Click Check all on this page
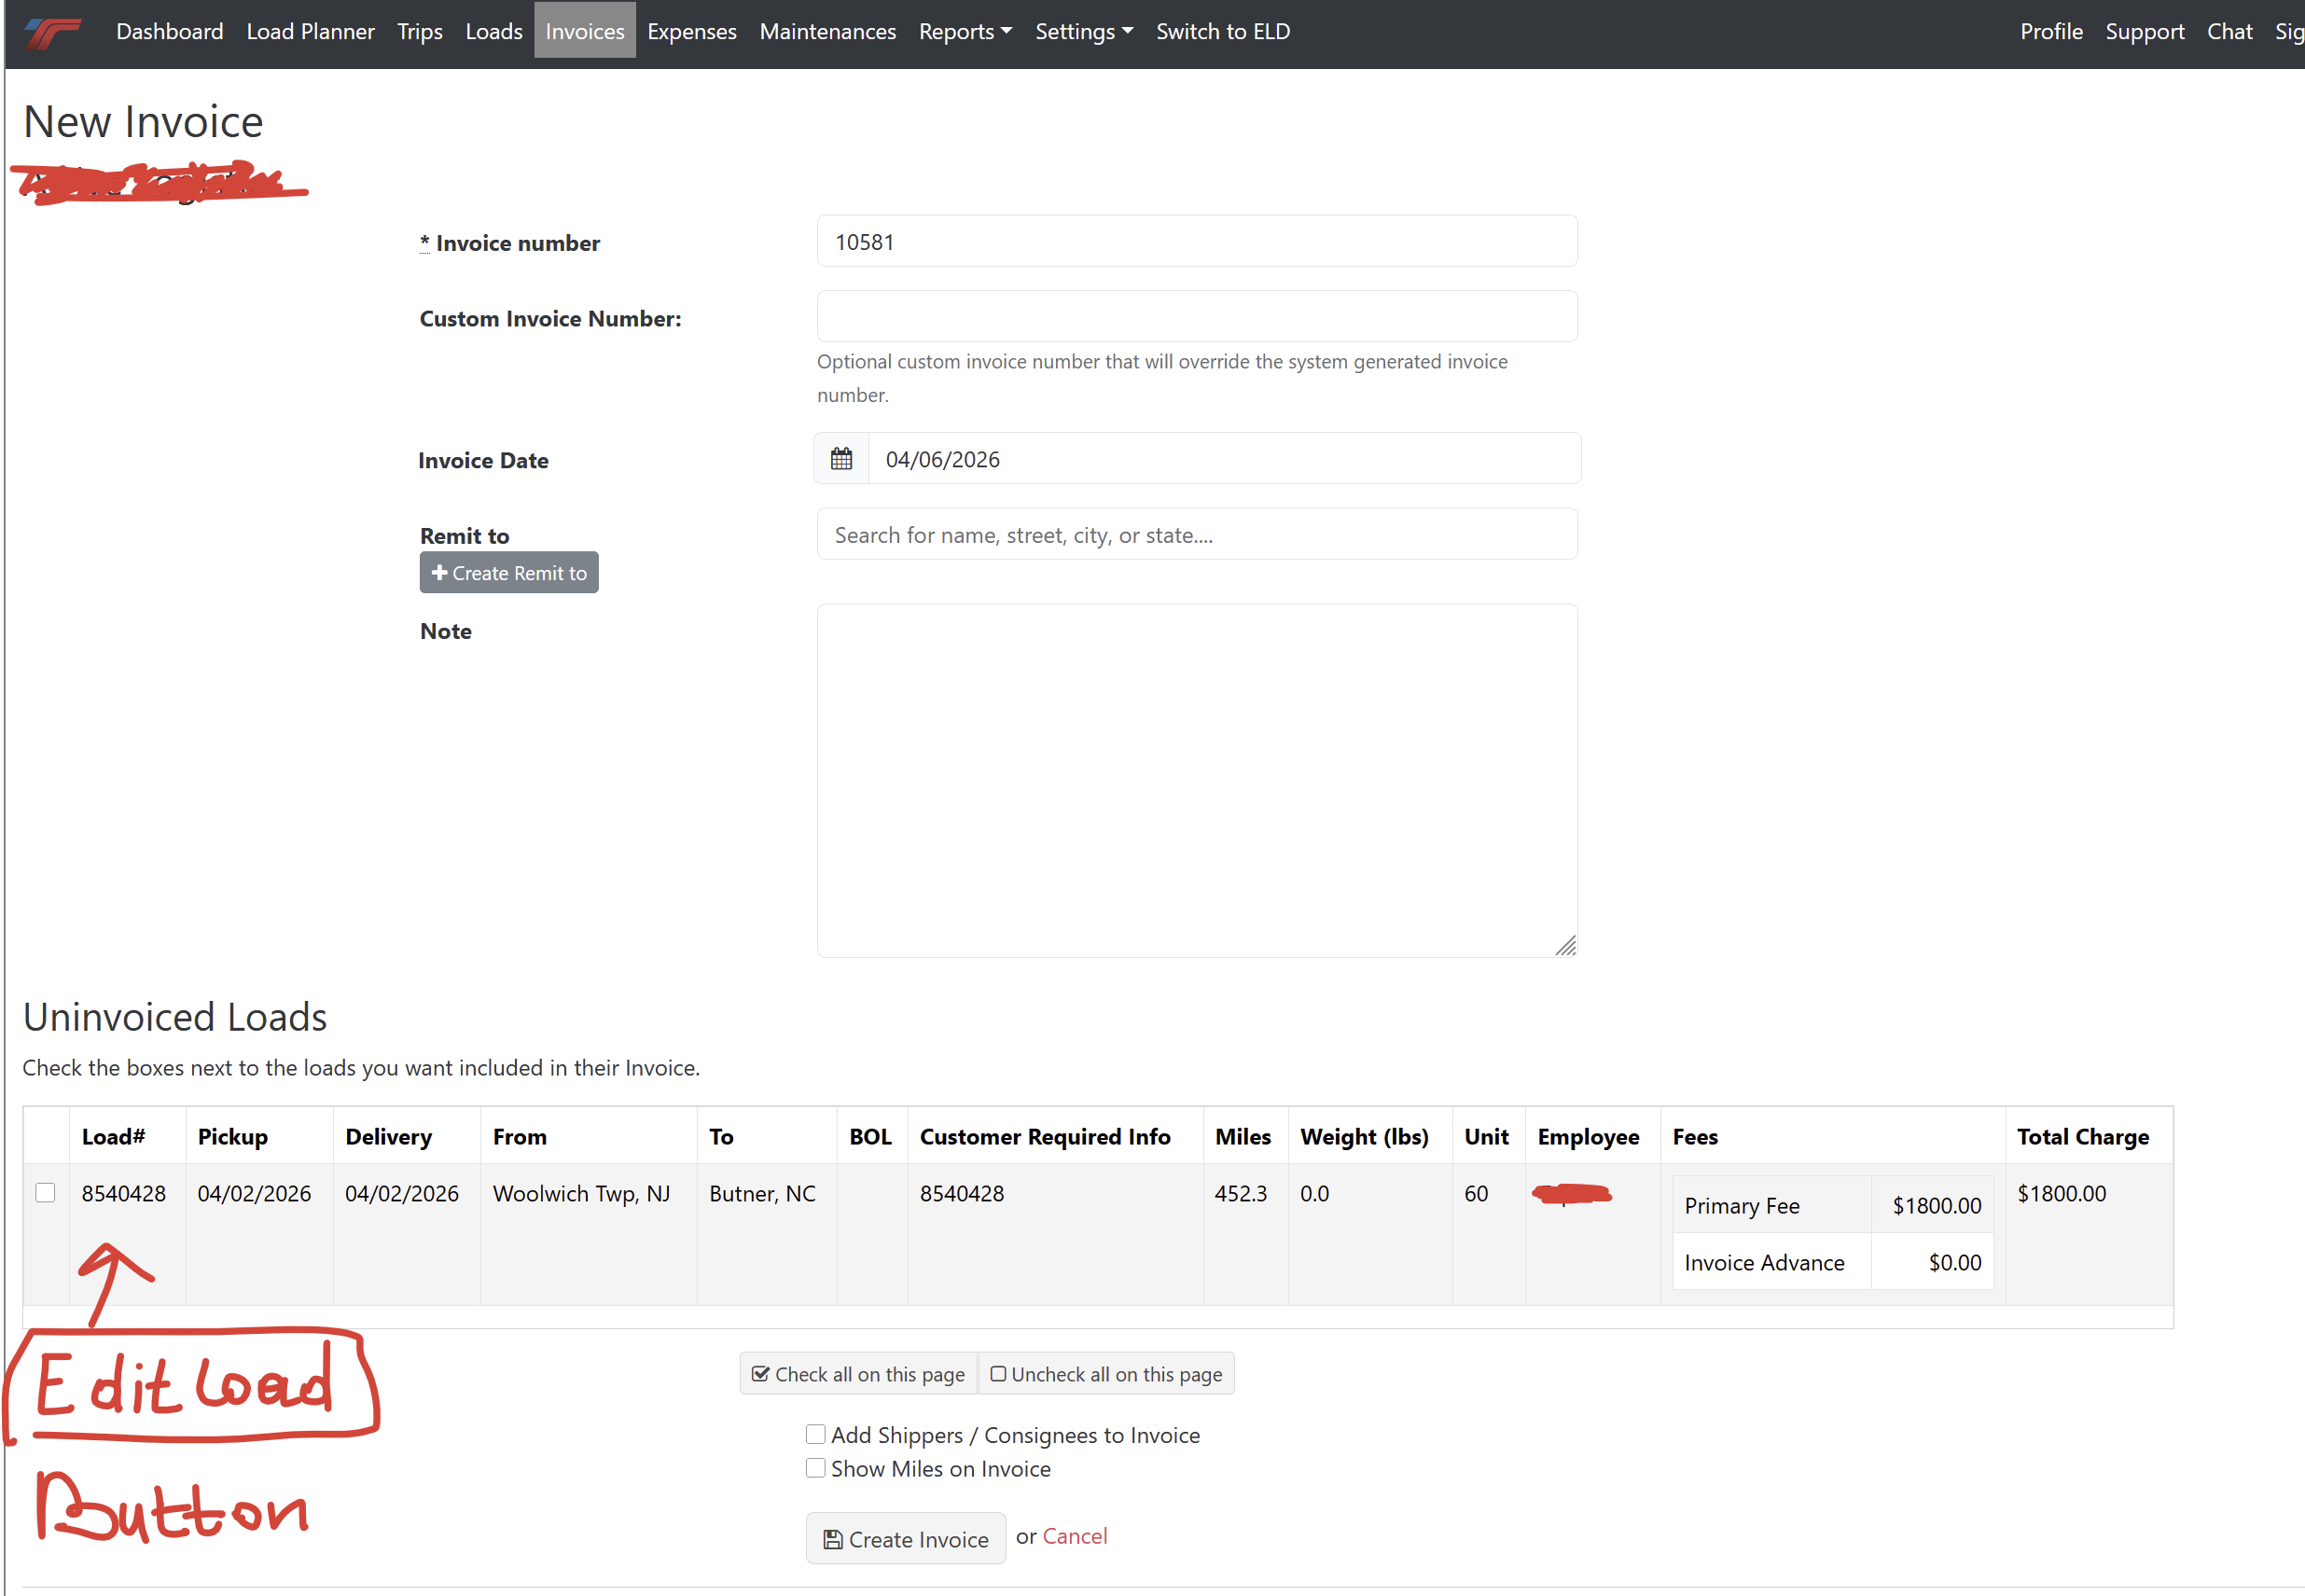This screenshot has height=1596, width=2305. (858, 1374)
